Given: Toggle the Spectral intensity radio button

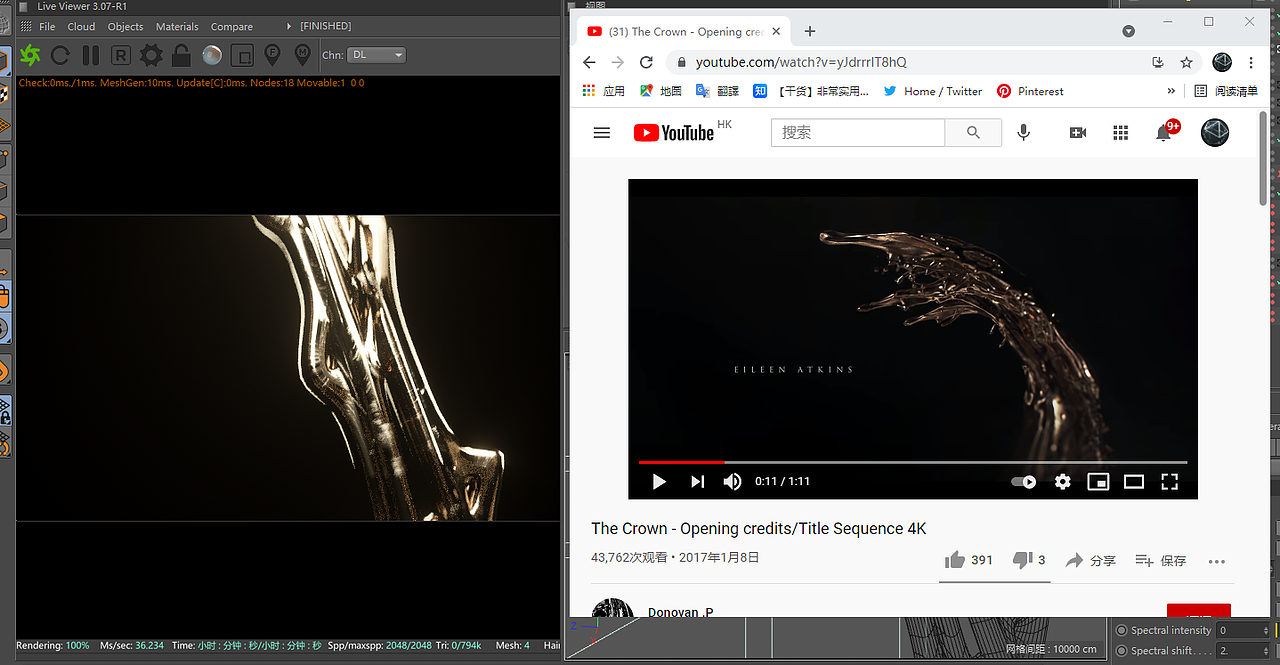Looking at the screenshot, I should pos(1121,631).
